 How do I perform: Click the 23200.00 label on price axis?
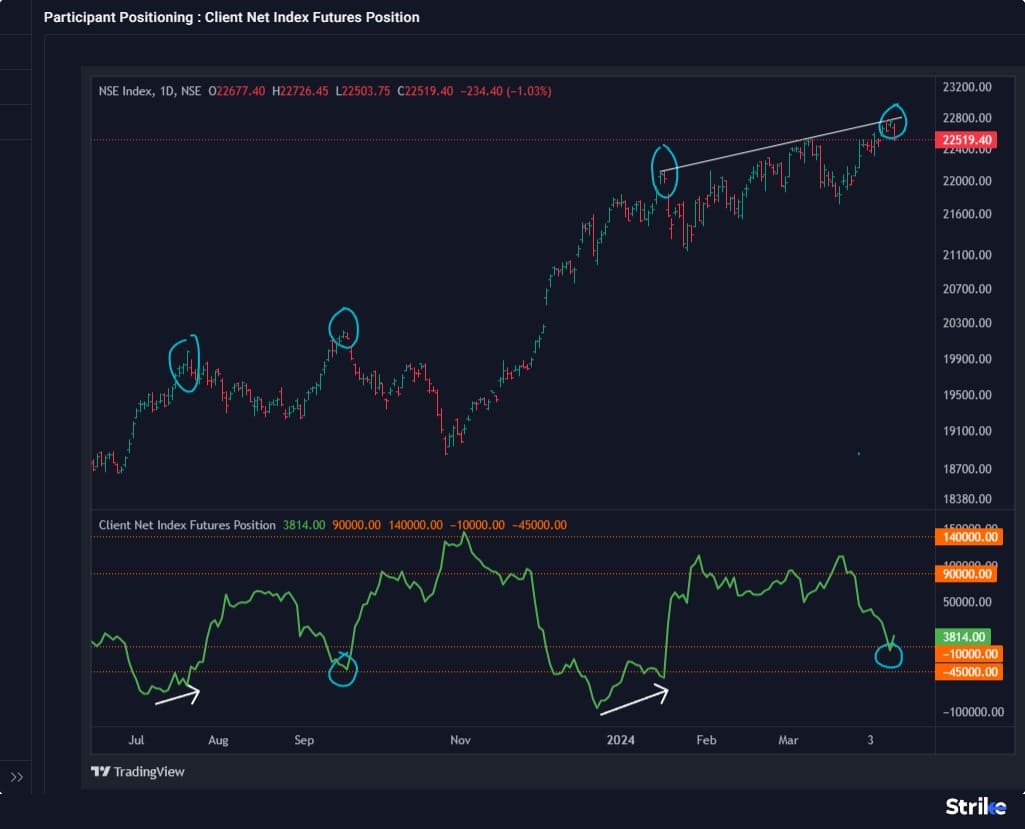tap(965, 86)
